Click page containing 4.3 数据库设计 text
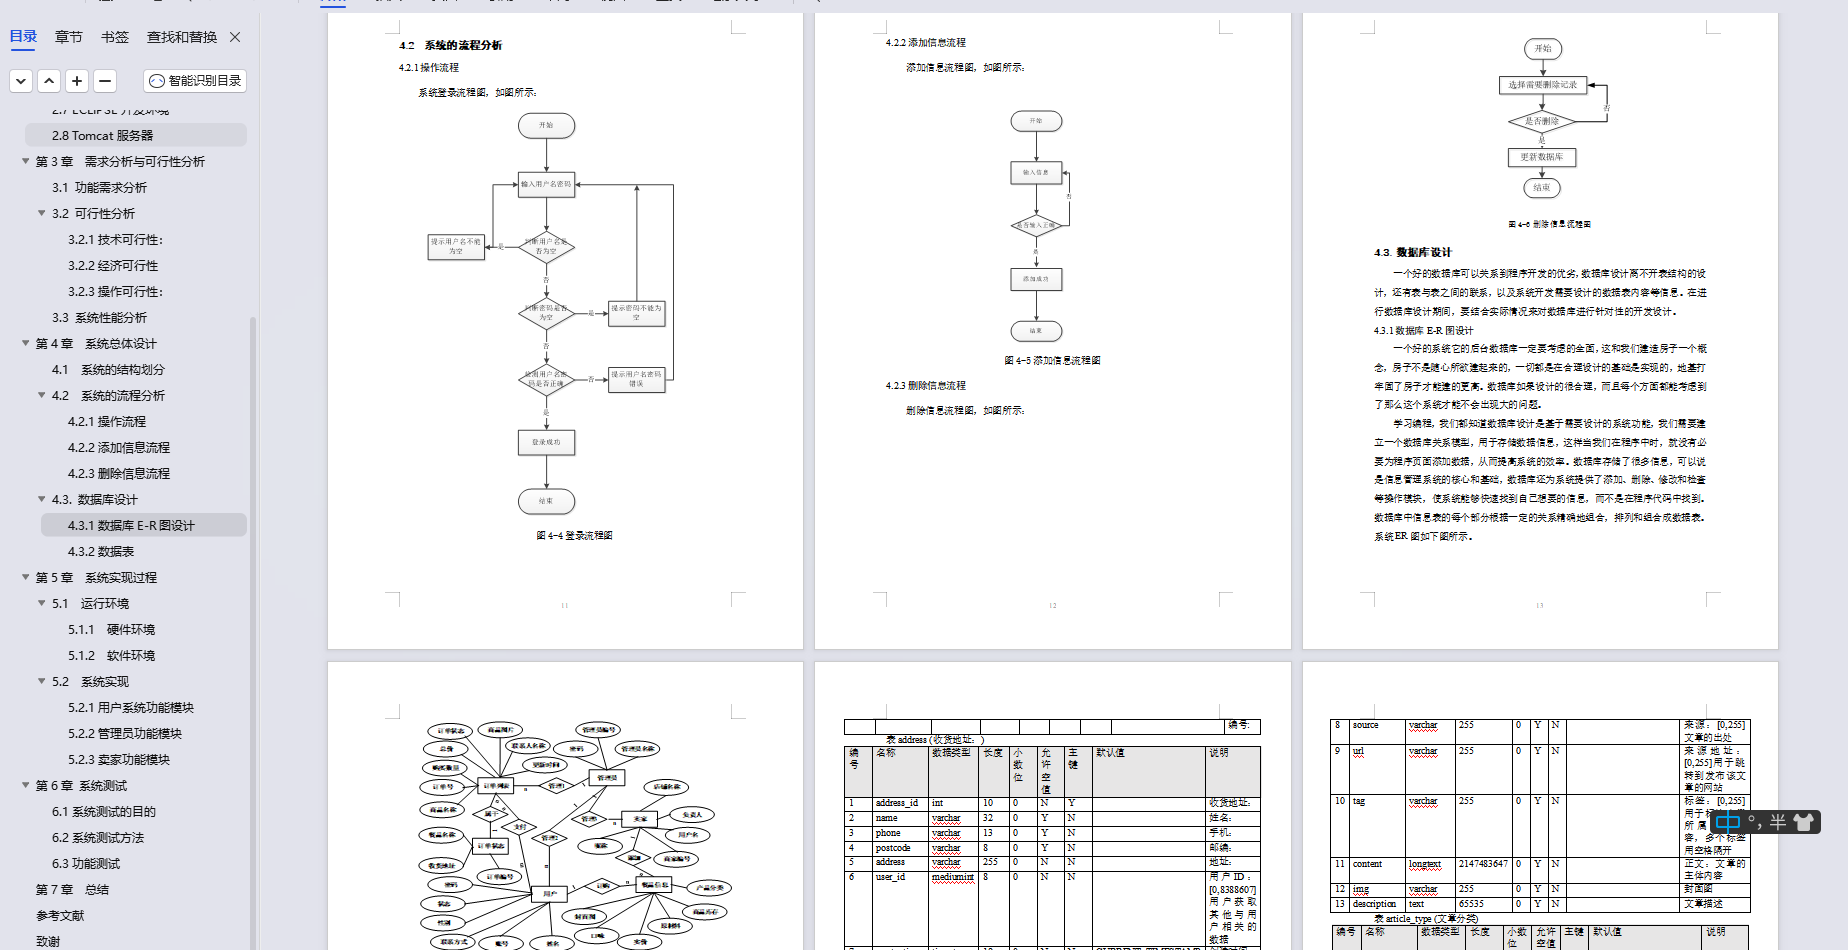The image size is (1848, 950). click(1540, 330)
